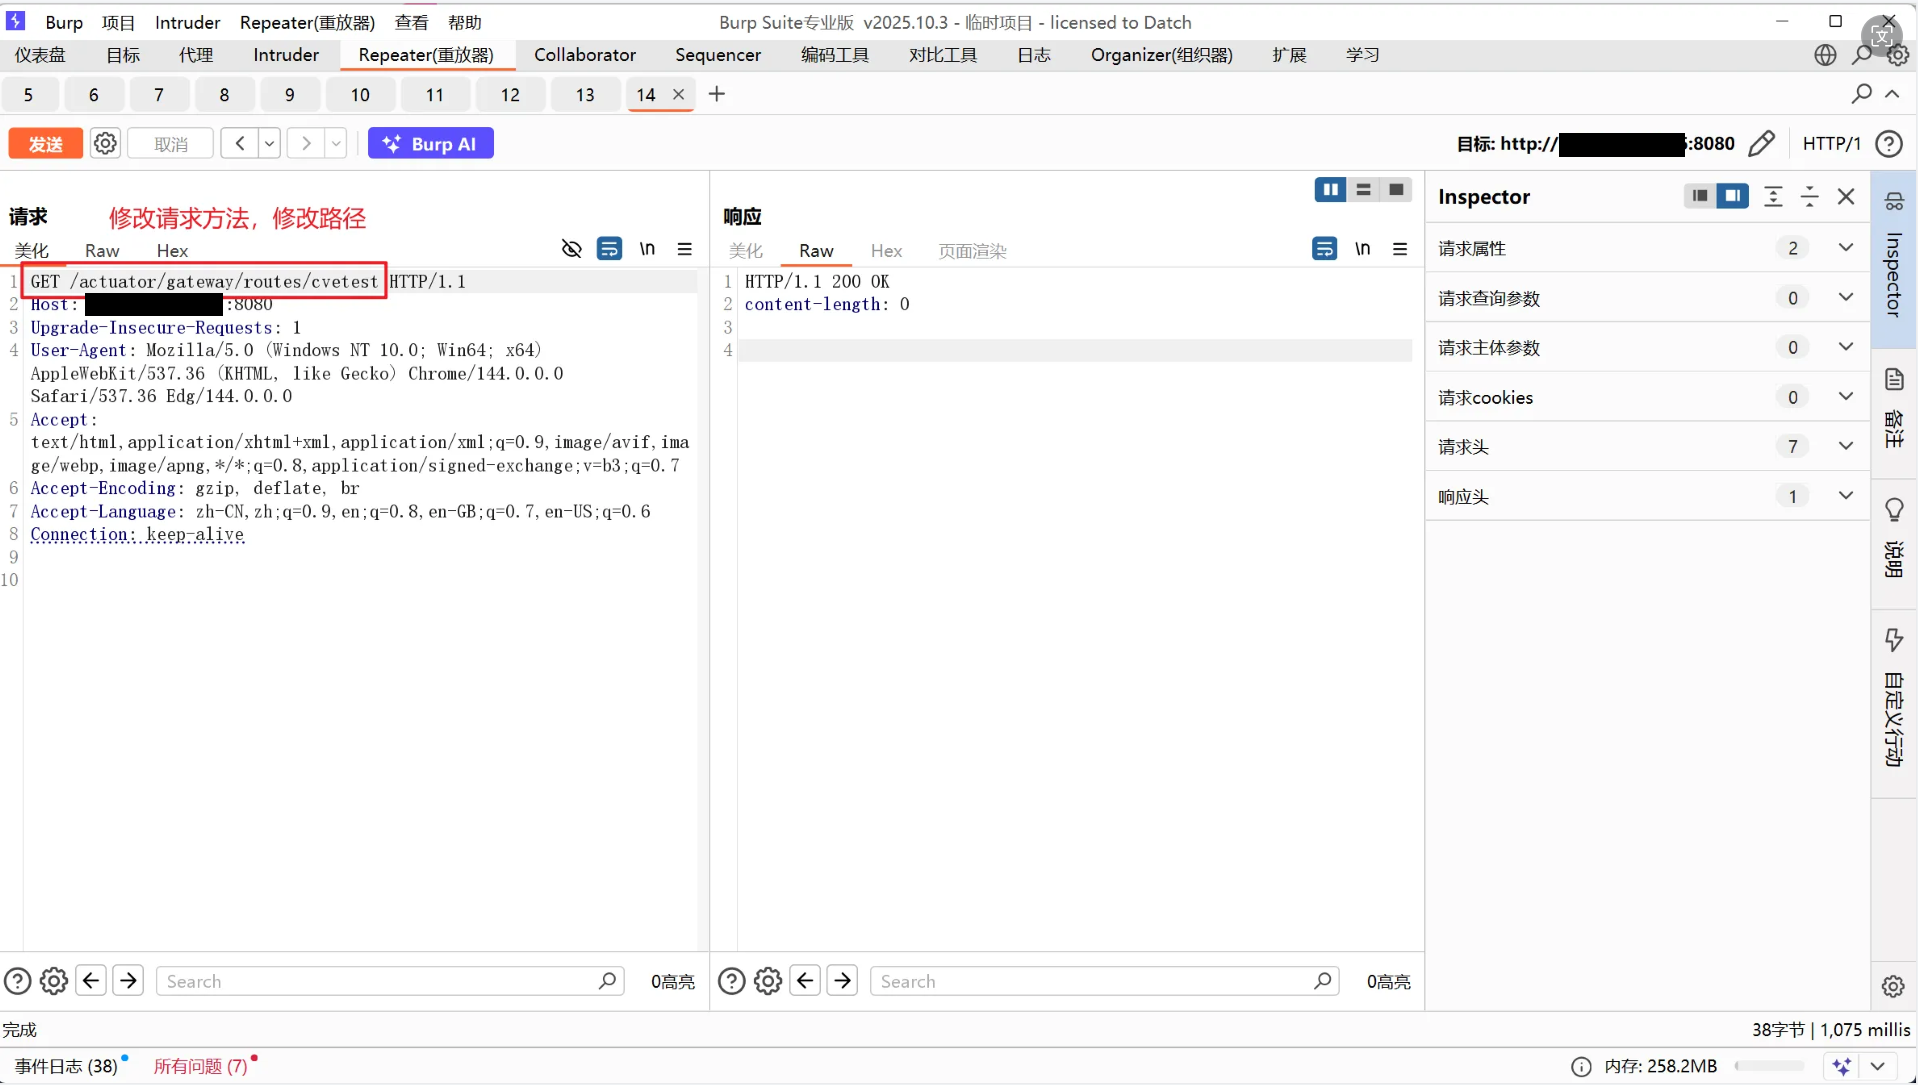Toggle show newlines \n in request
The height and width of the screenshot is (1085, 1918).
pos(648,249)
